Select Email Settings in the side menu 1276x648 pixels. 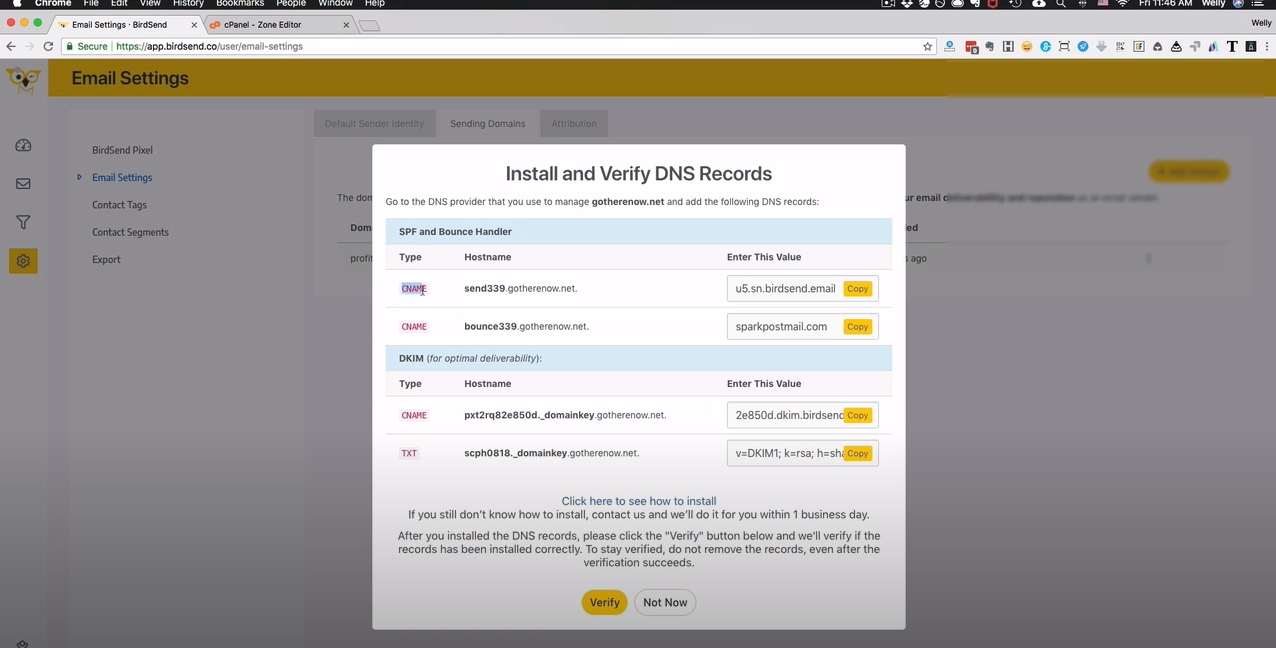122,177
